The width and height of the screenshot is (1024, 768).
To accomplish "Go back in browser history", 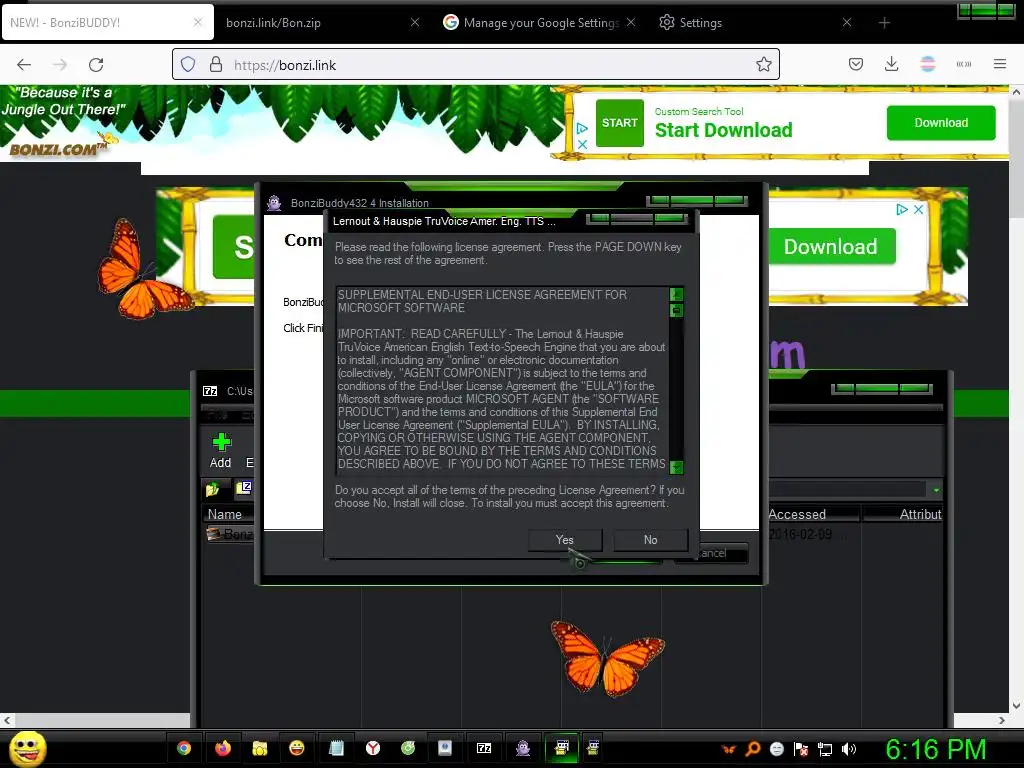I will (x=24, y=65).
